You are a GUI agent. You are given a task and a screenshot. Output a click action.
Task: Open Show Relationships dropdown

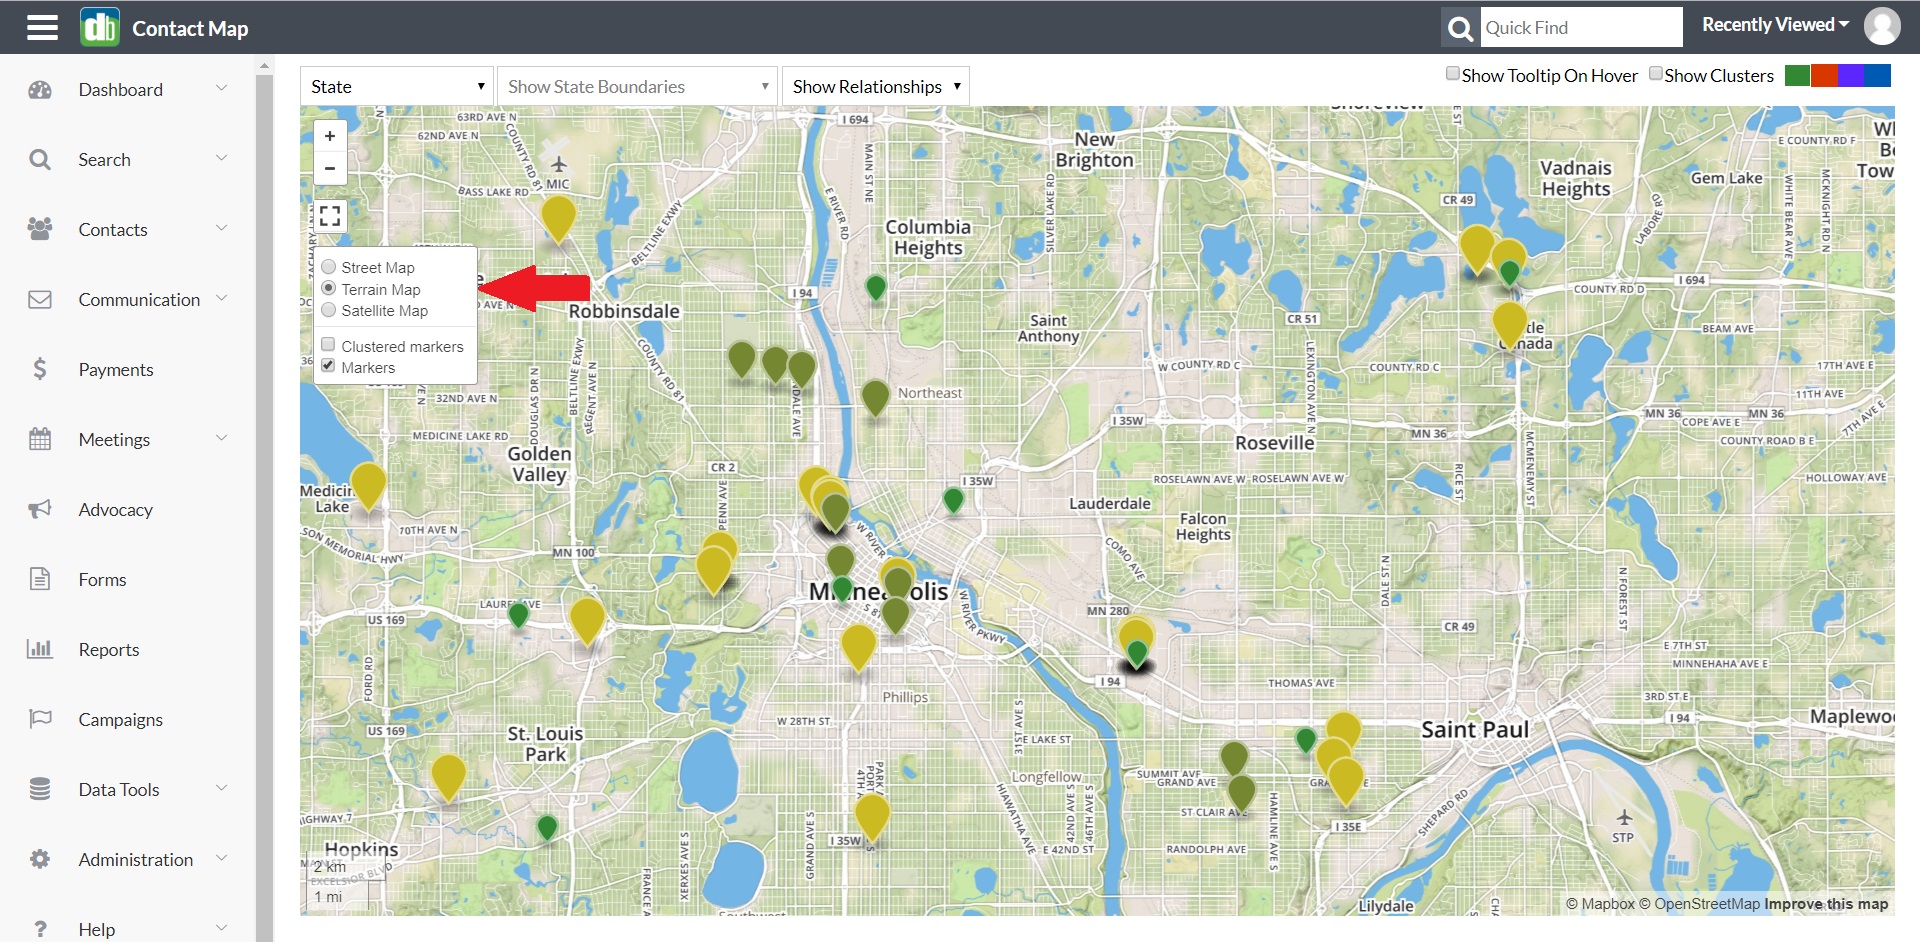click(876, 86)
